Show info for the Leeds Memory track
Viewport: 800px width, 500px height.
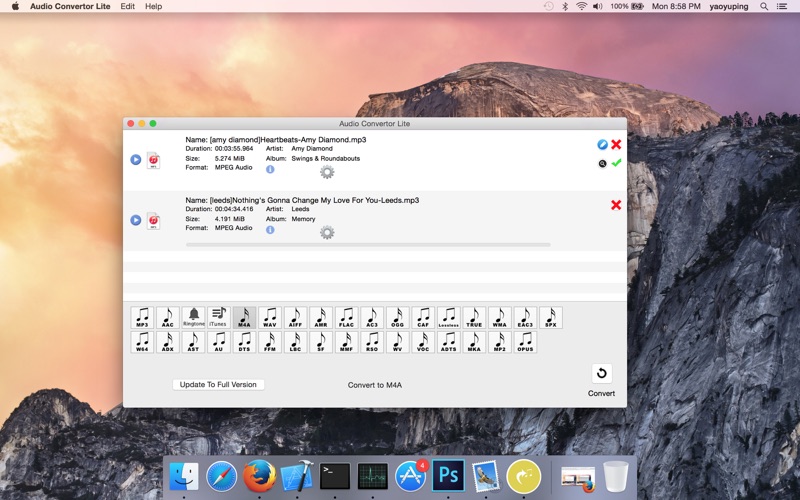coord(270,230)
